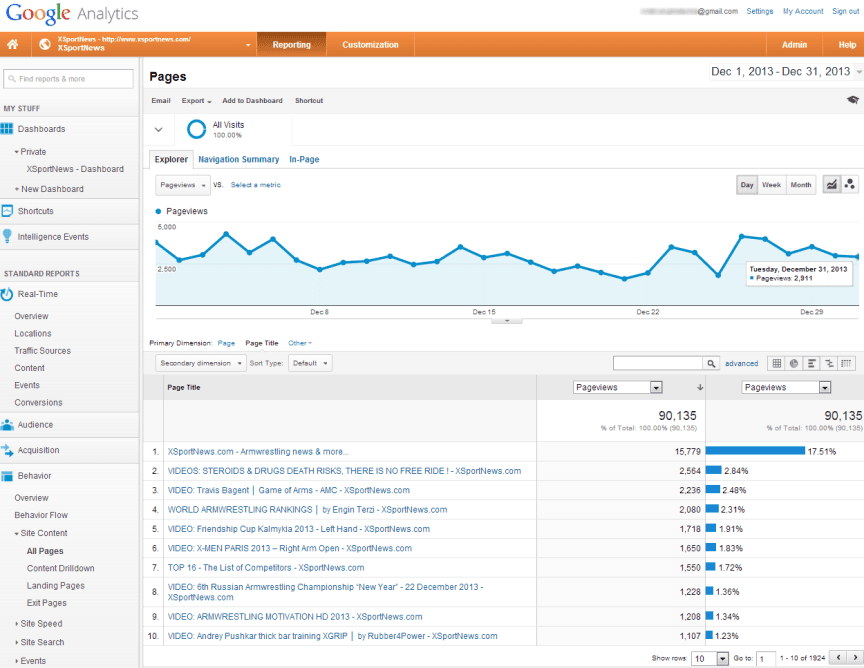Click the sort arrow on the Pageviews column

click(x=700, y=387)
